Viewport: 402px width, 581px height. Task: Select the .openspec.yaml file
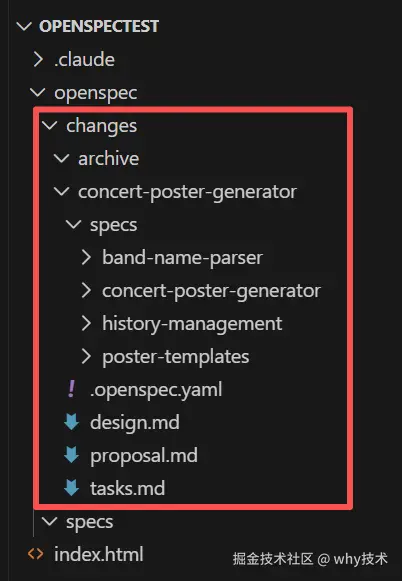[156, 390]
